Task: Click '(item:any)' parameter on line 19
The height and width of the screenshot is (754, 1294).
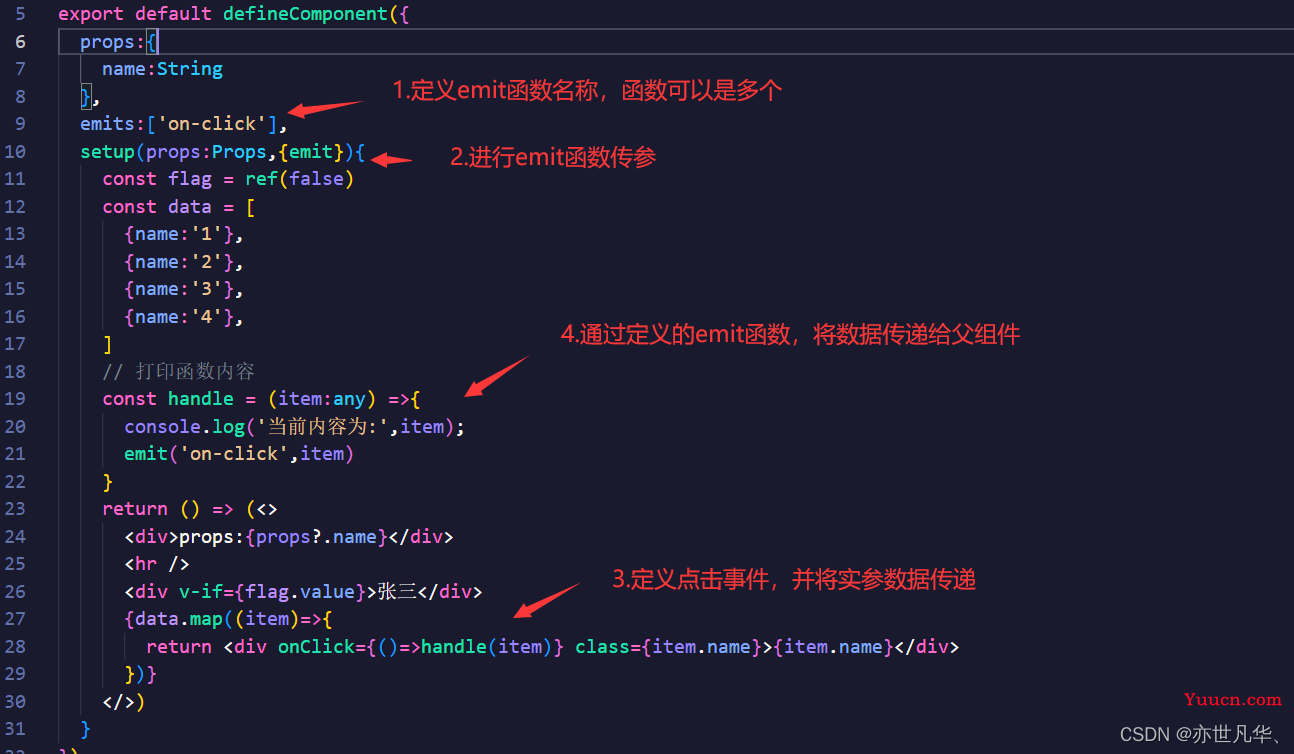Action: pos(322,399)
